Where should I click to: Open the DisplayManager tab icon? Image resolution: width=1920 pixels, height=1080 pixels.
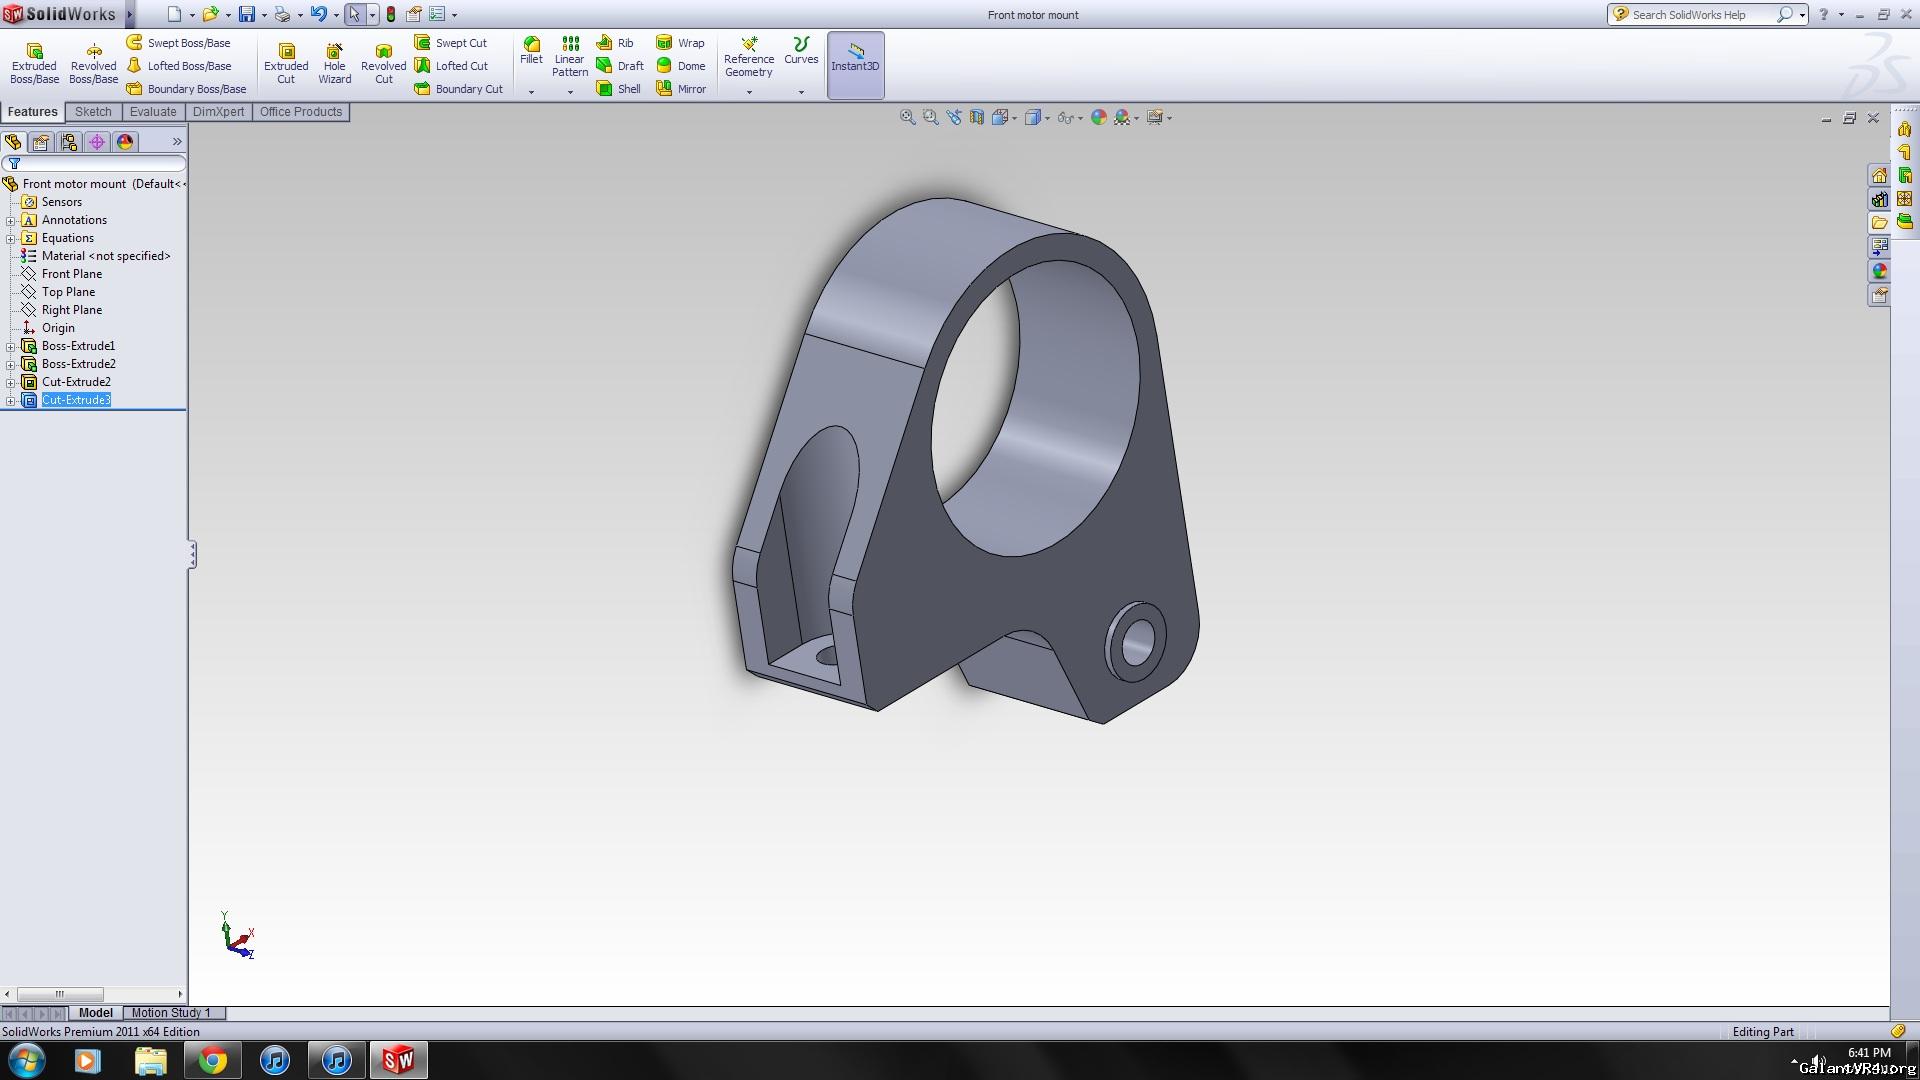[125, 142]
